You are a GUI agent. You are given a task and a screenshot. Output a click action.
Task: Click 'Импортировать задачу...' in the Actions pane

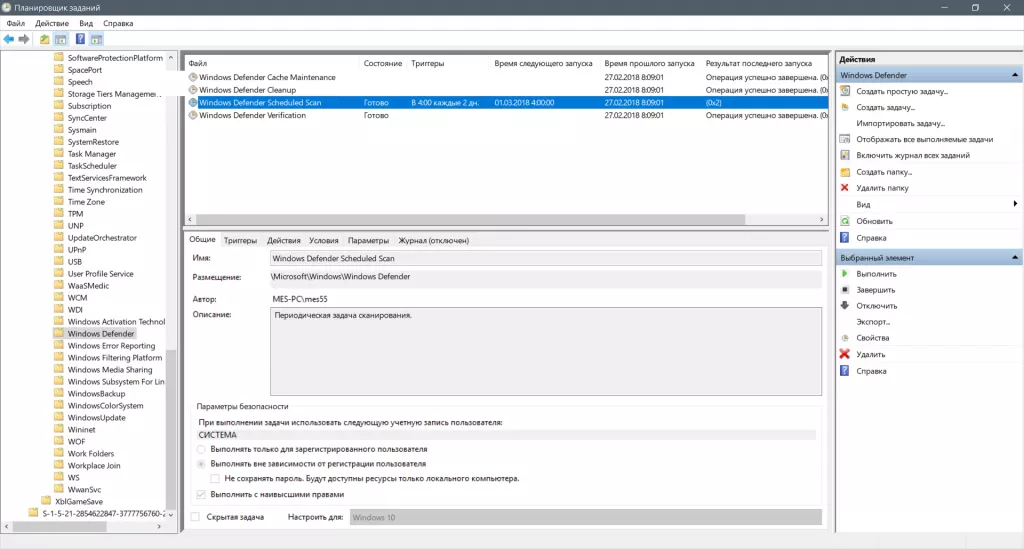click(x=900, y=123)
